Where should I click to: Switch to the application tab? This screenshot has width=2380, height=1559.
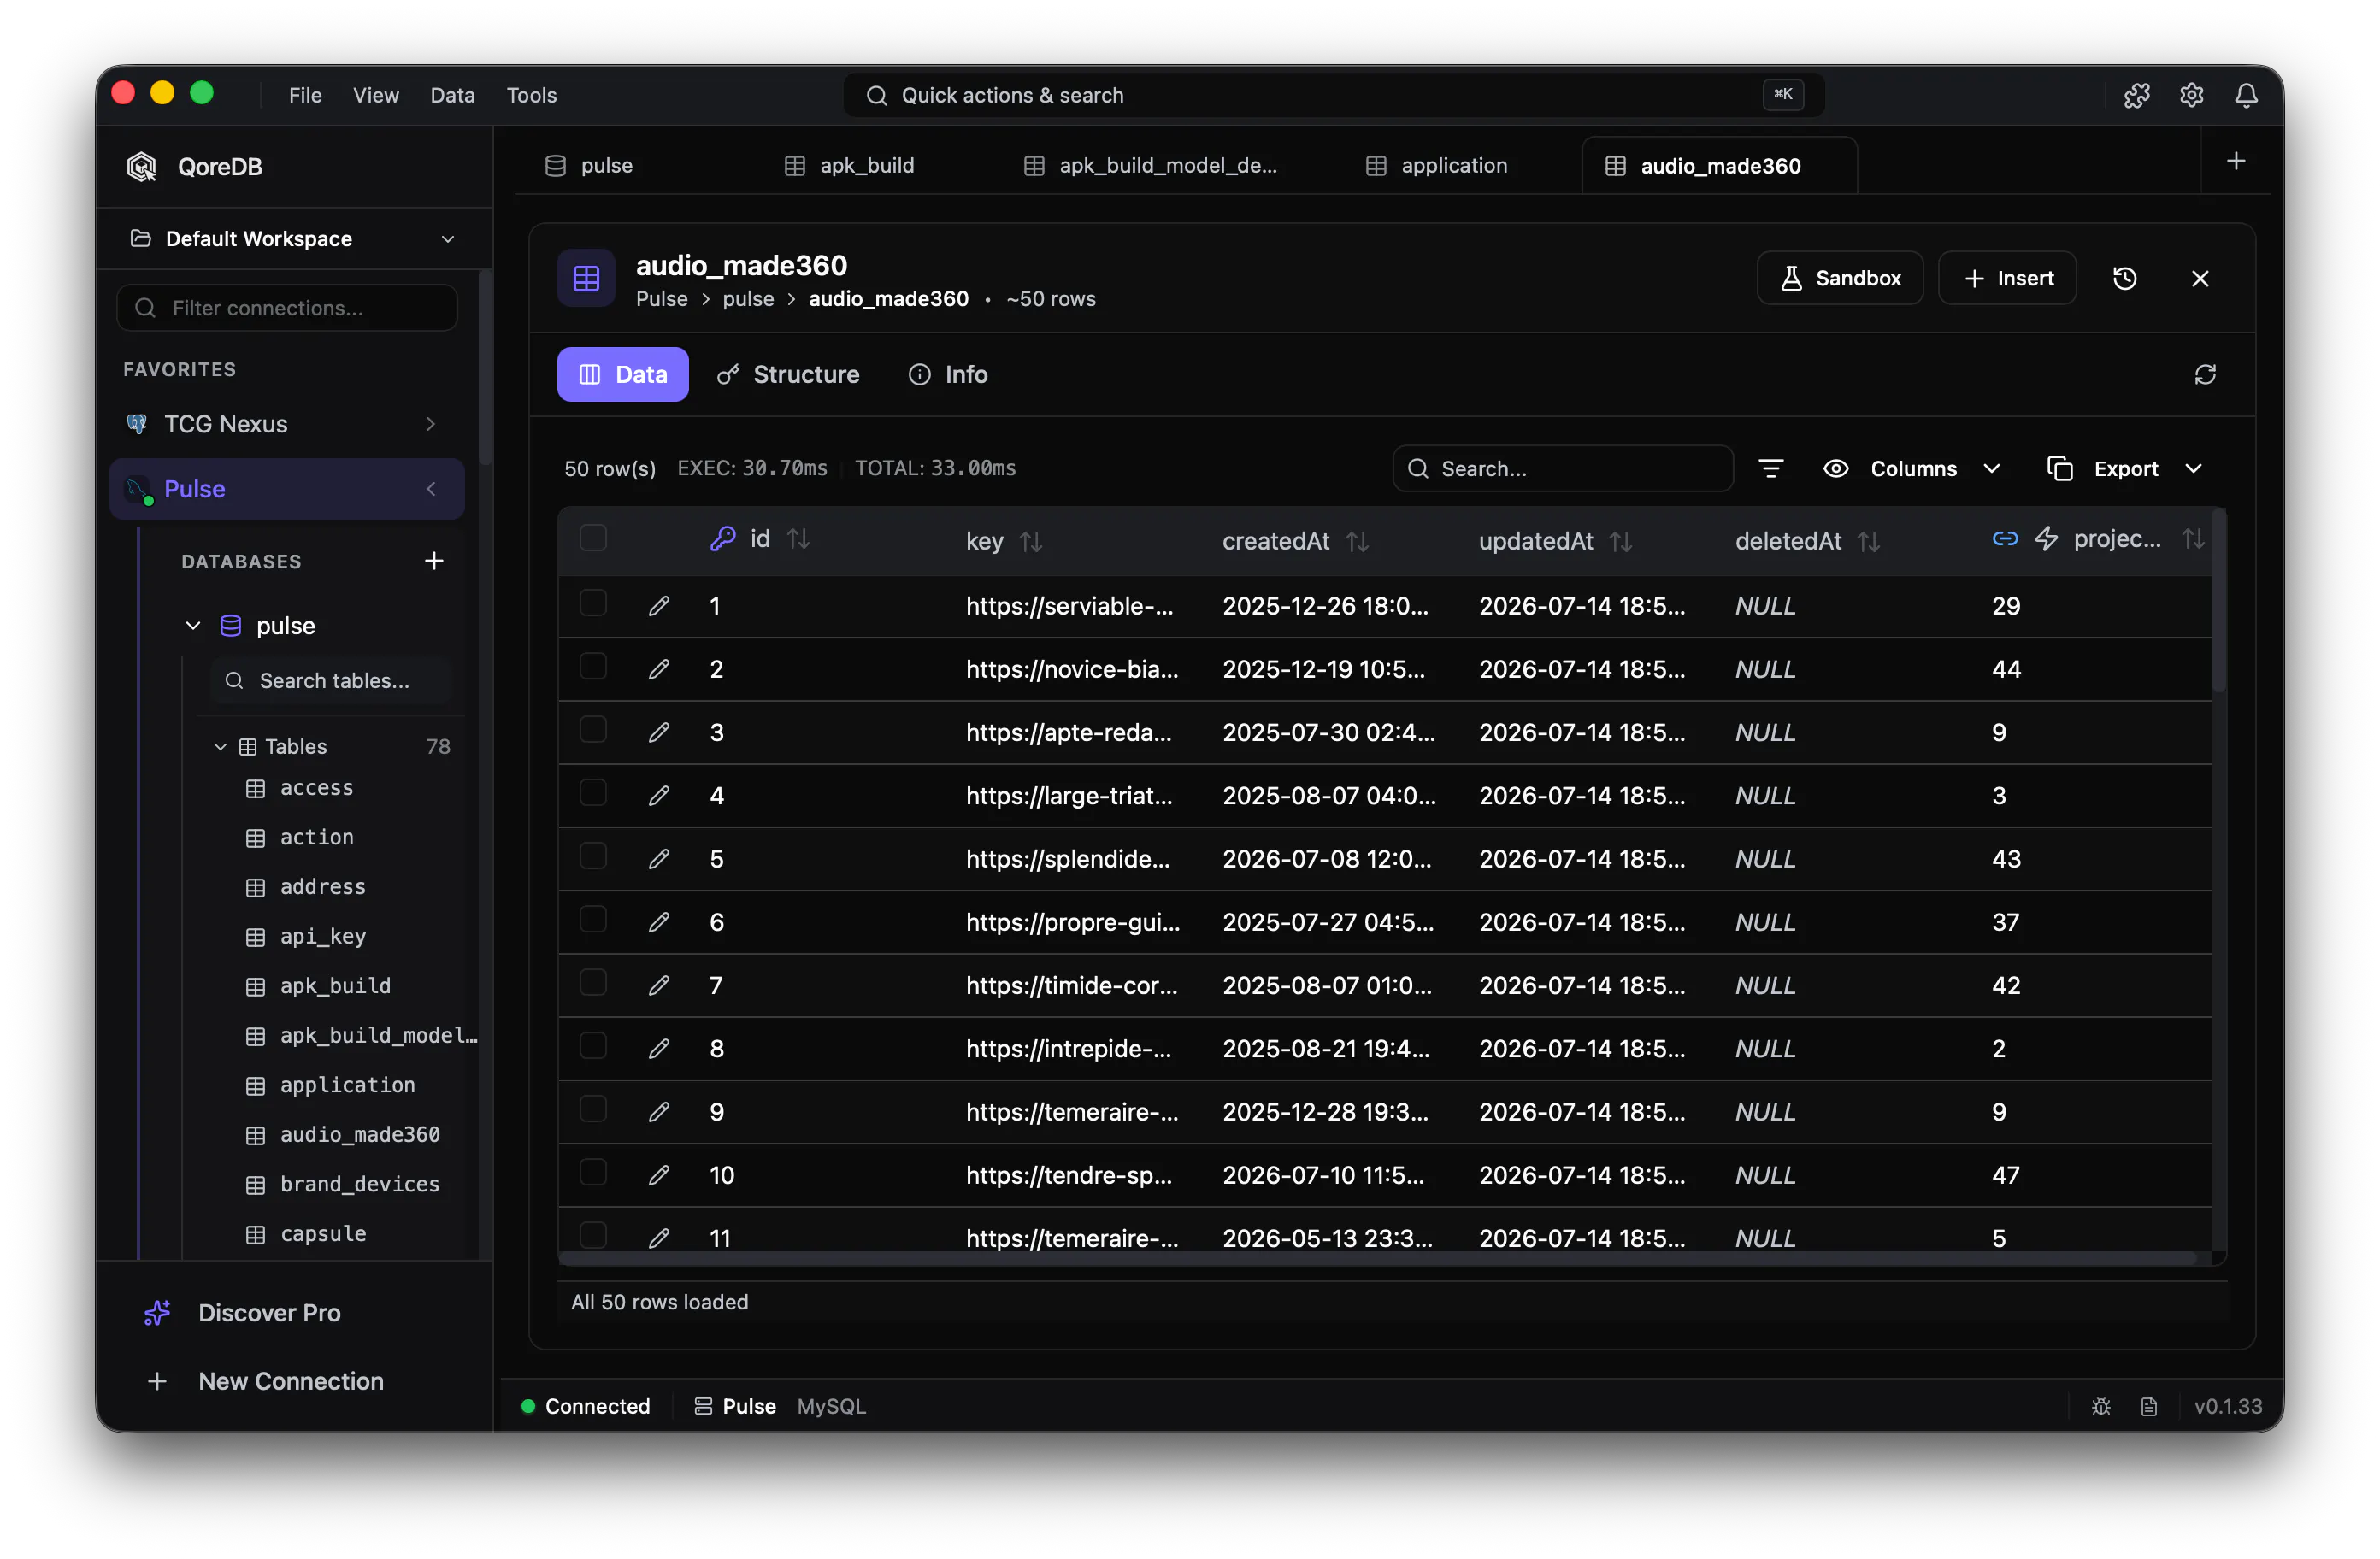pos(1437,166)
